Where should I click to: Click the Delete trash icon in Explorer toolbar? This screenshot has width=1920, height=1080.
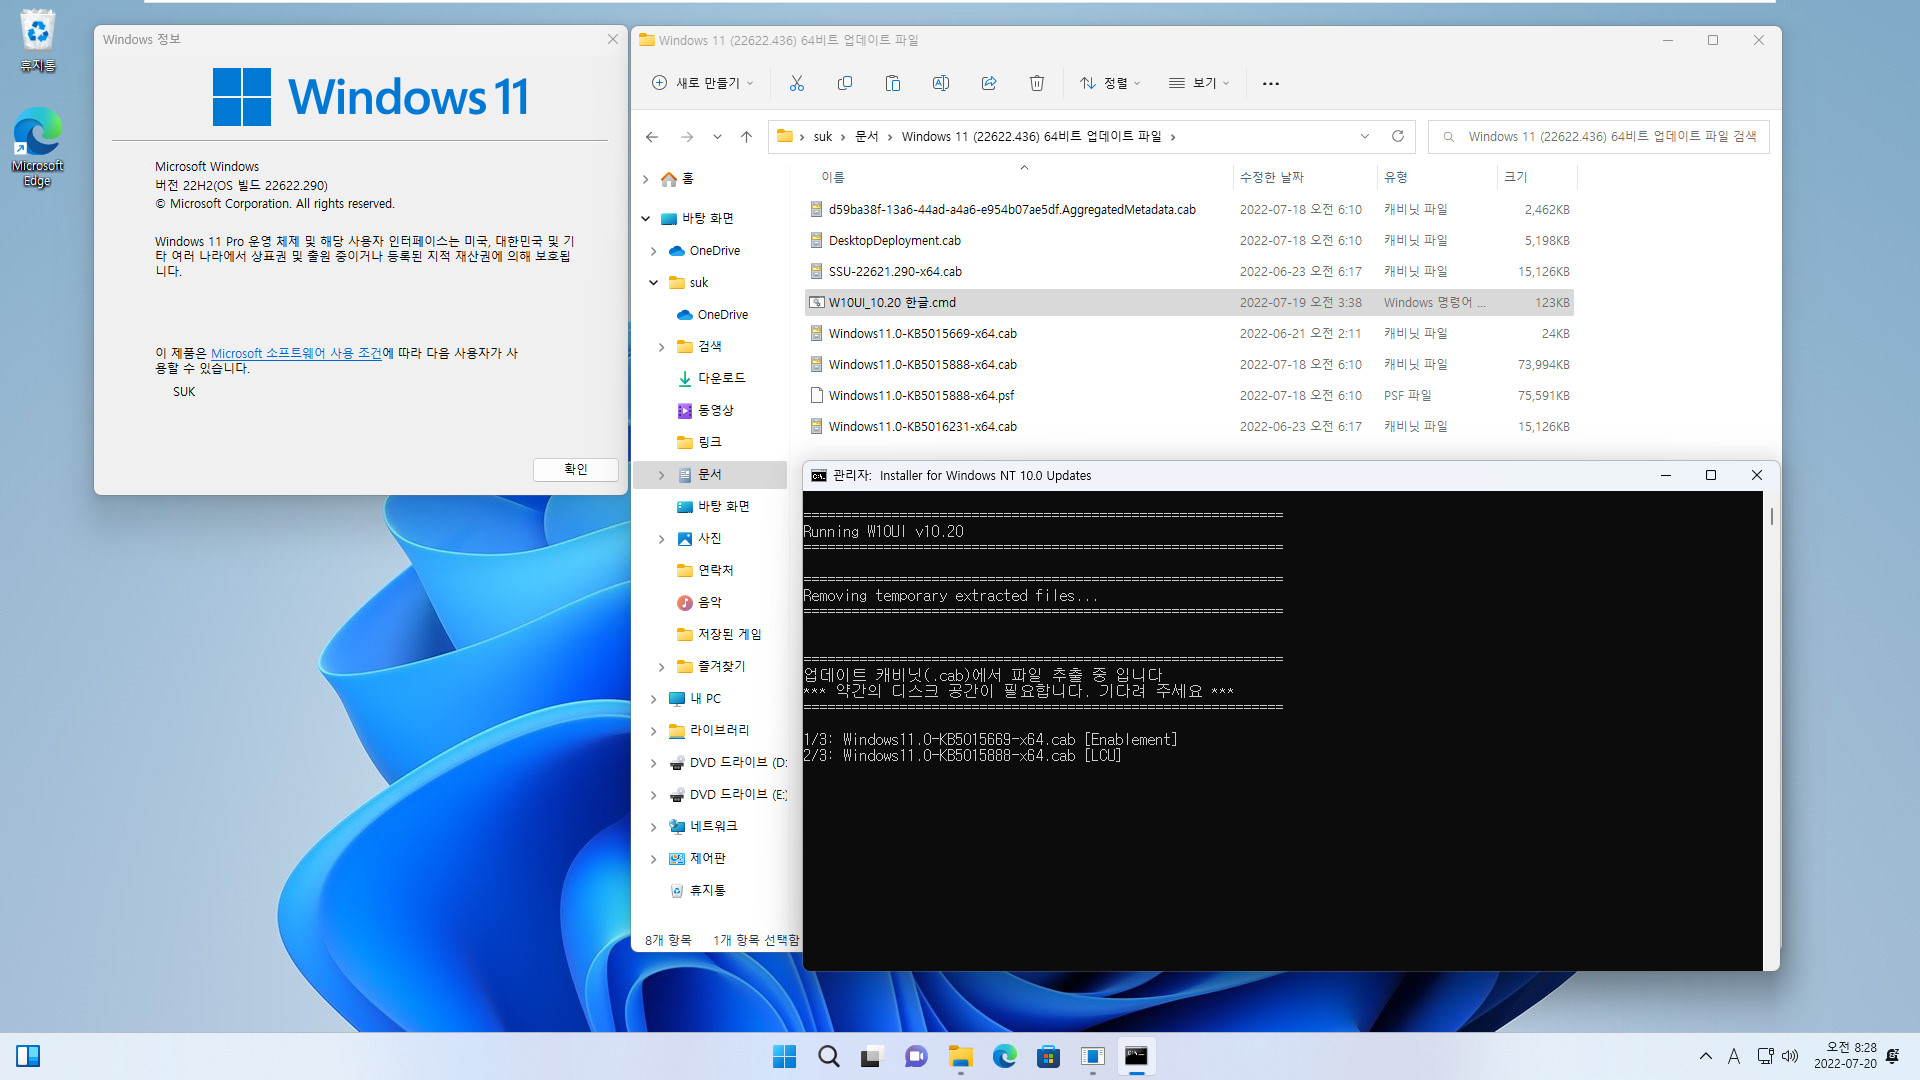[x=1037, y=83]
